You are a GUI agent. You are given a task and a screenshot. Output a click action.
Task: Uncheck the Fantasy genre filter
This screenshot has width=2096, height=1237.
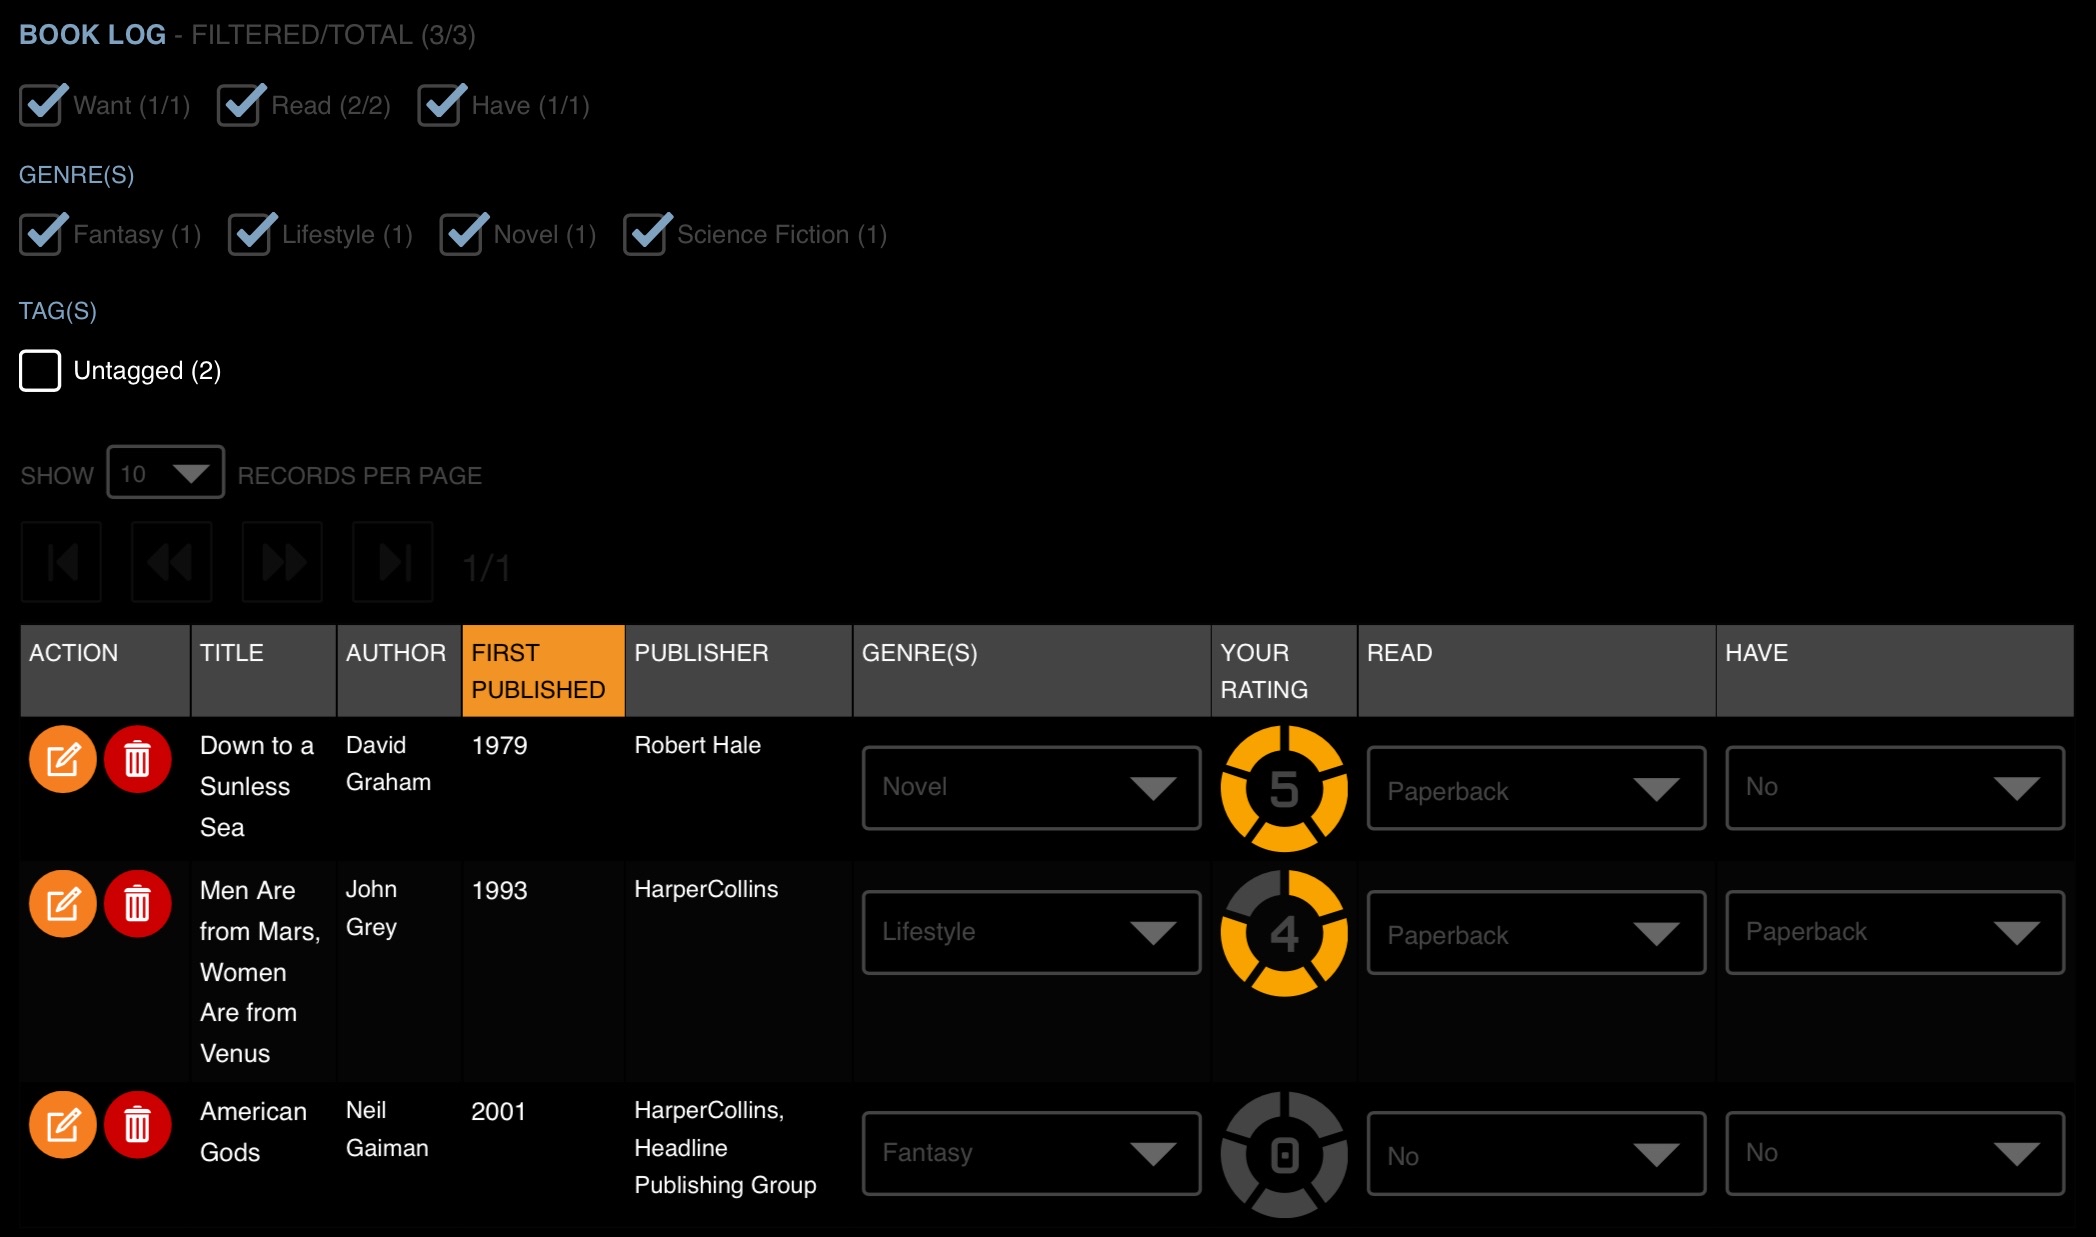[x=41, y=234]
